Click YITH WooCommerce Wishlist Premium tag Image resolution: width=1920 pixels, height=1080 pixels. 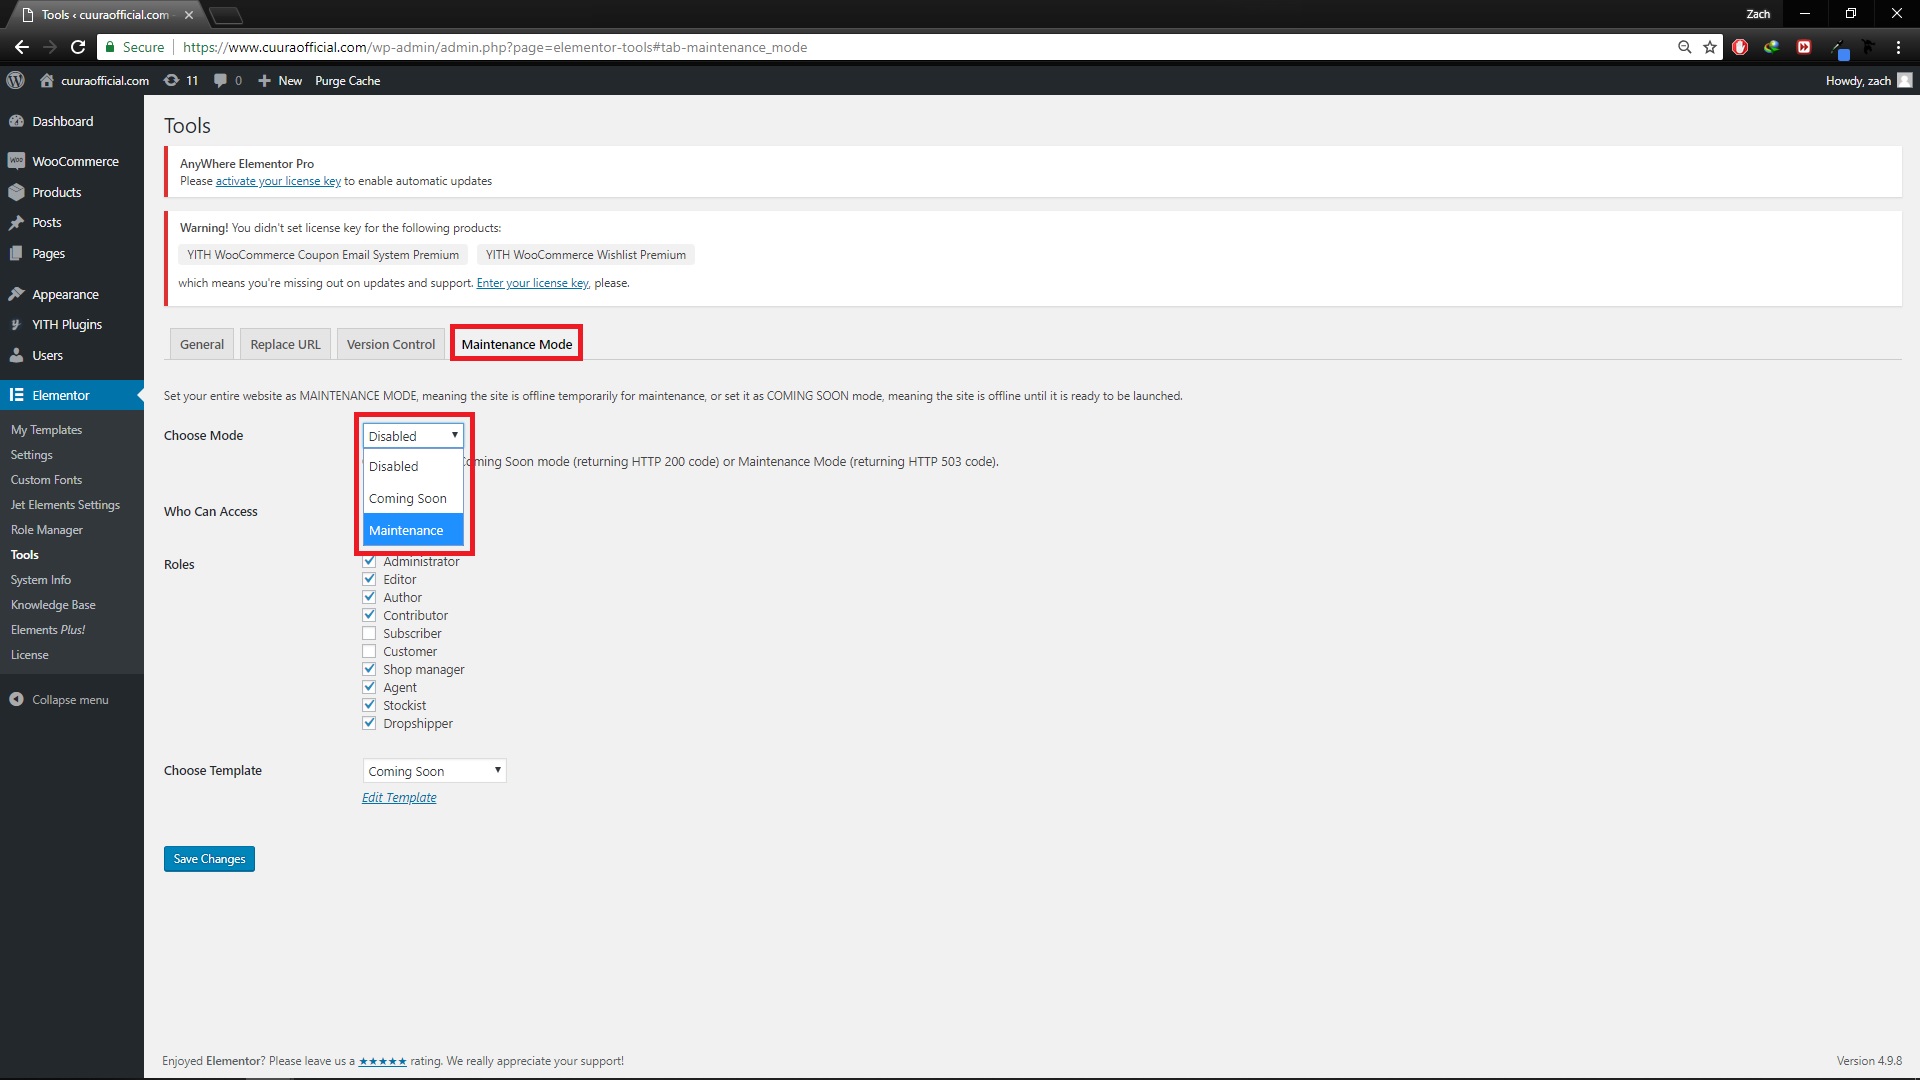(x=586, y=255)
